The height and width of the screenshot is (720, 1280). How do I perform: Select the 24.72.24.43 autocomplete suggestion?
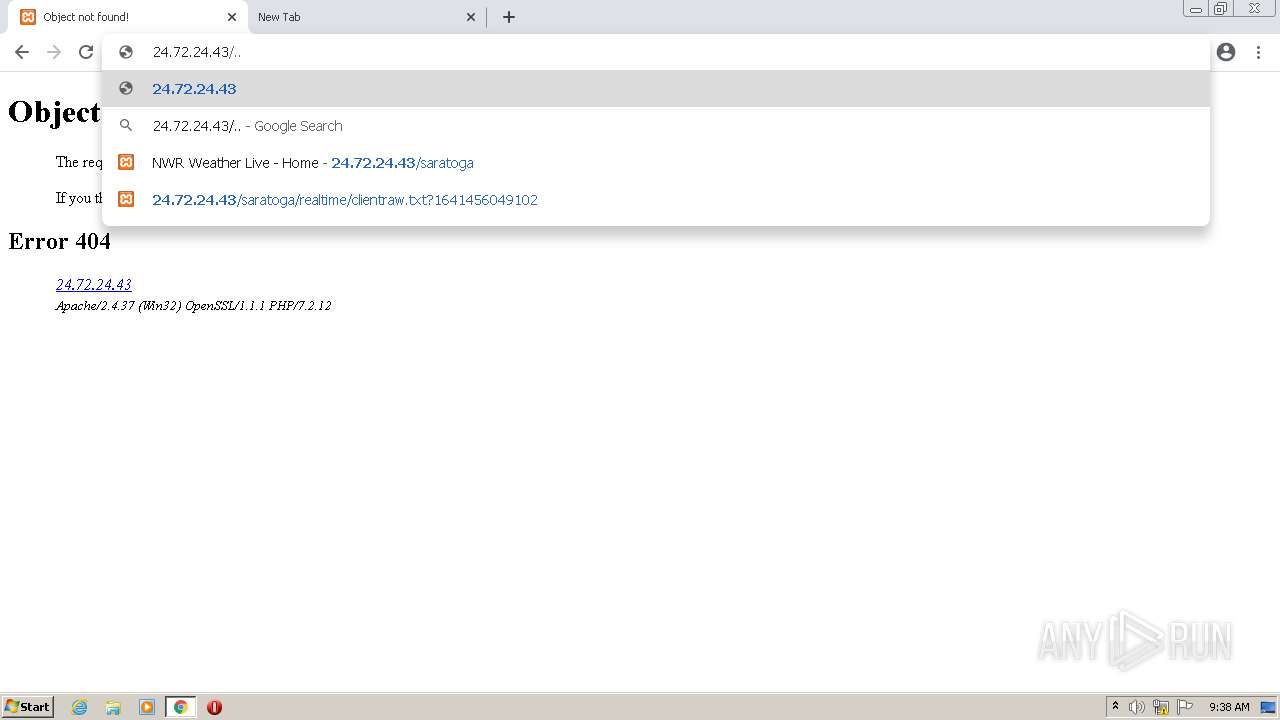click(x=656, y=89)
